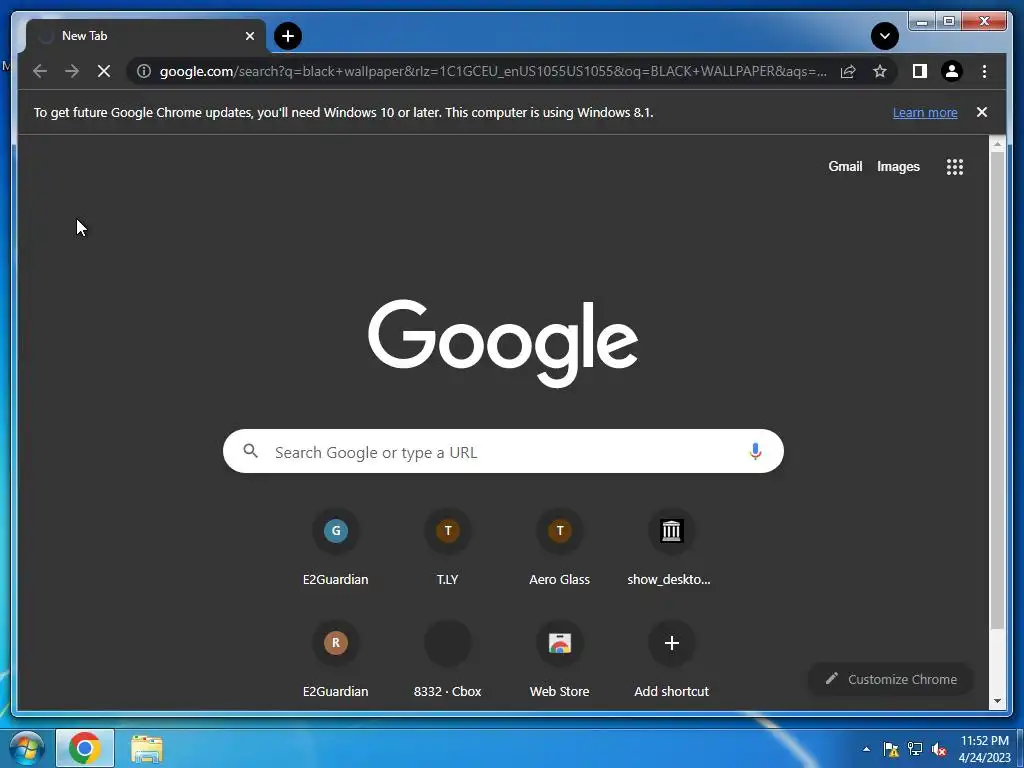This screenshot has width=1024, height=768.
Task: Open the E2Guardian shortcut with R icon
Action: tap(336, 660)
